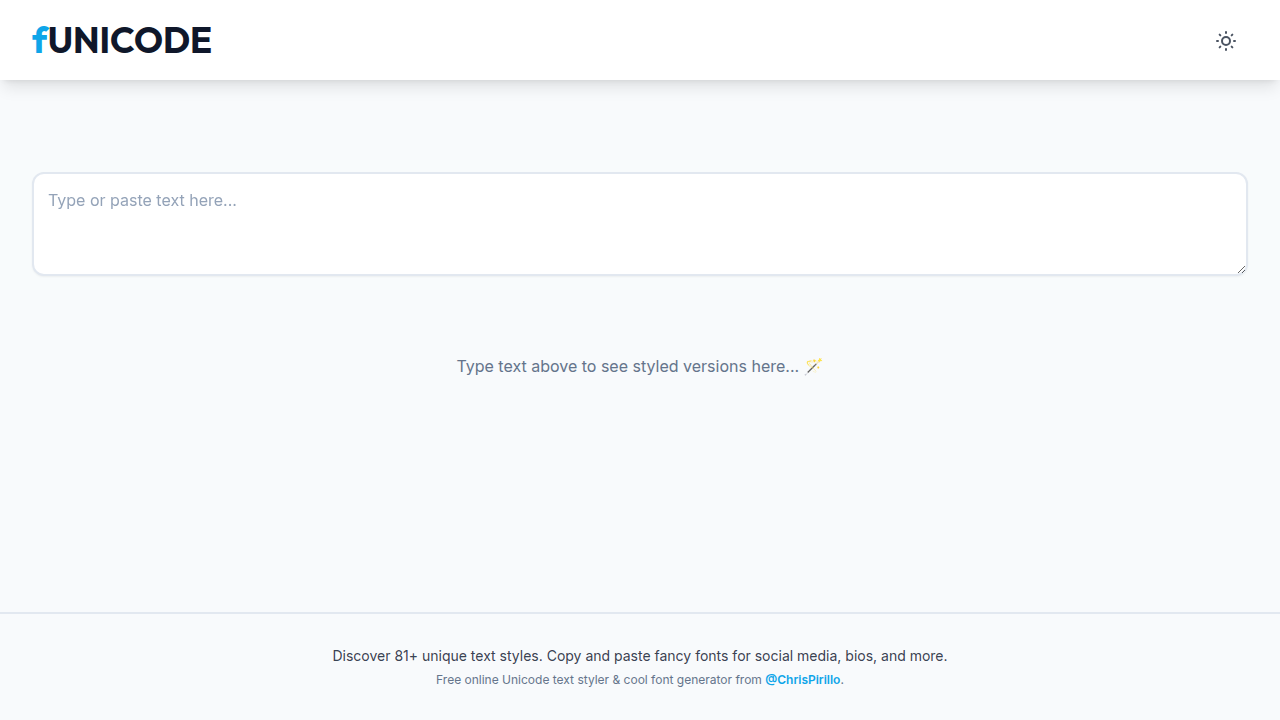The height and width of the screenshot is (720, 1280).
Task: Click the fUNICODE logo
Action: click(122, 40)
